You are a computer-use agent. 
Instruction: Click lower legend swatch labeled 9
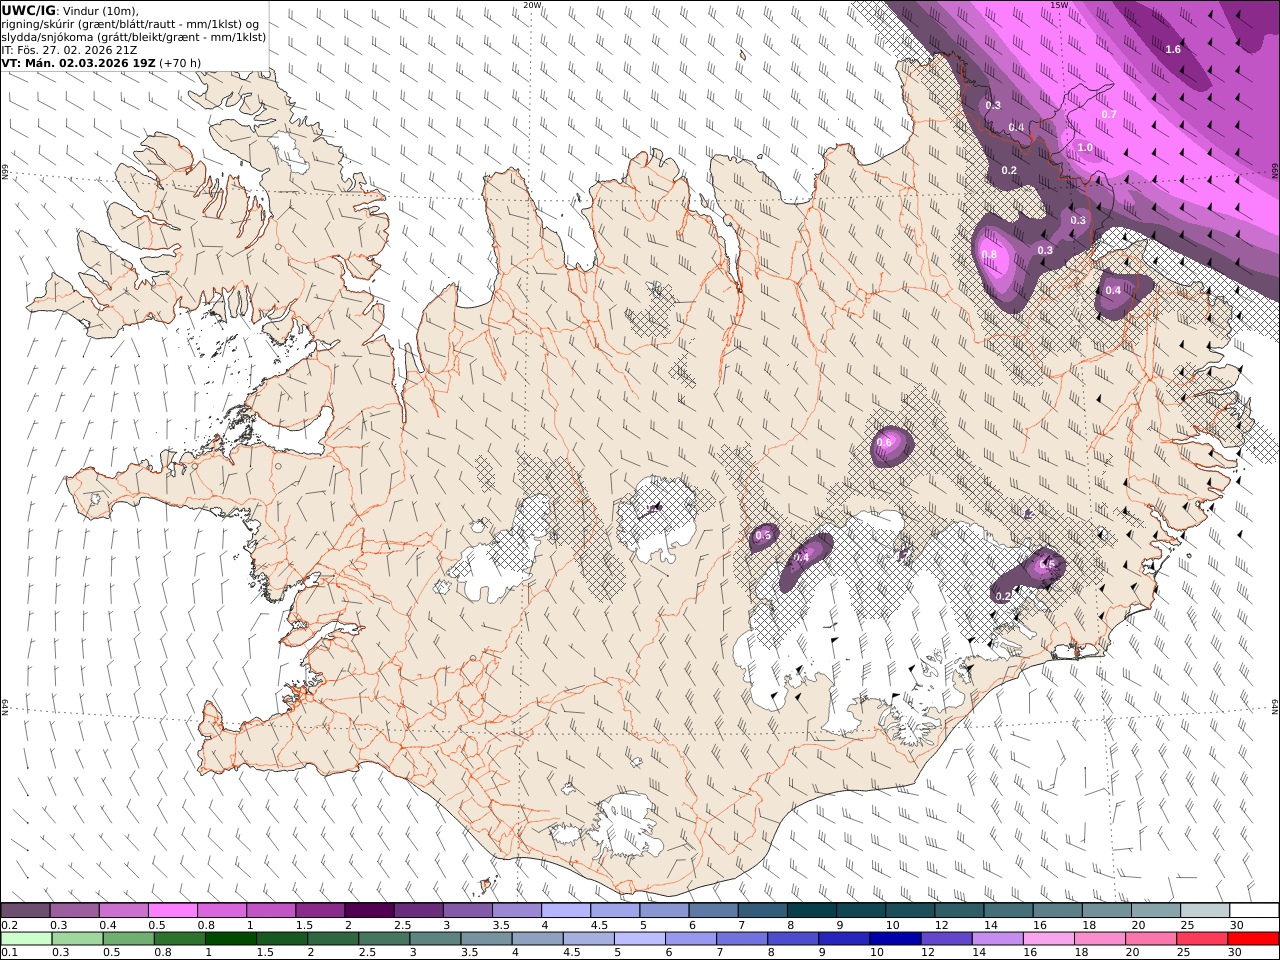pos(843,939)
